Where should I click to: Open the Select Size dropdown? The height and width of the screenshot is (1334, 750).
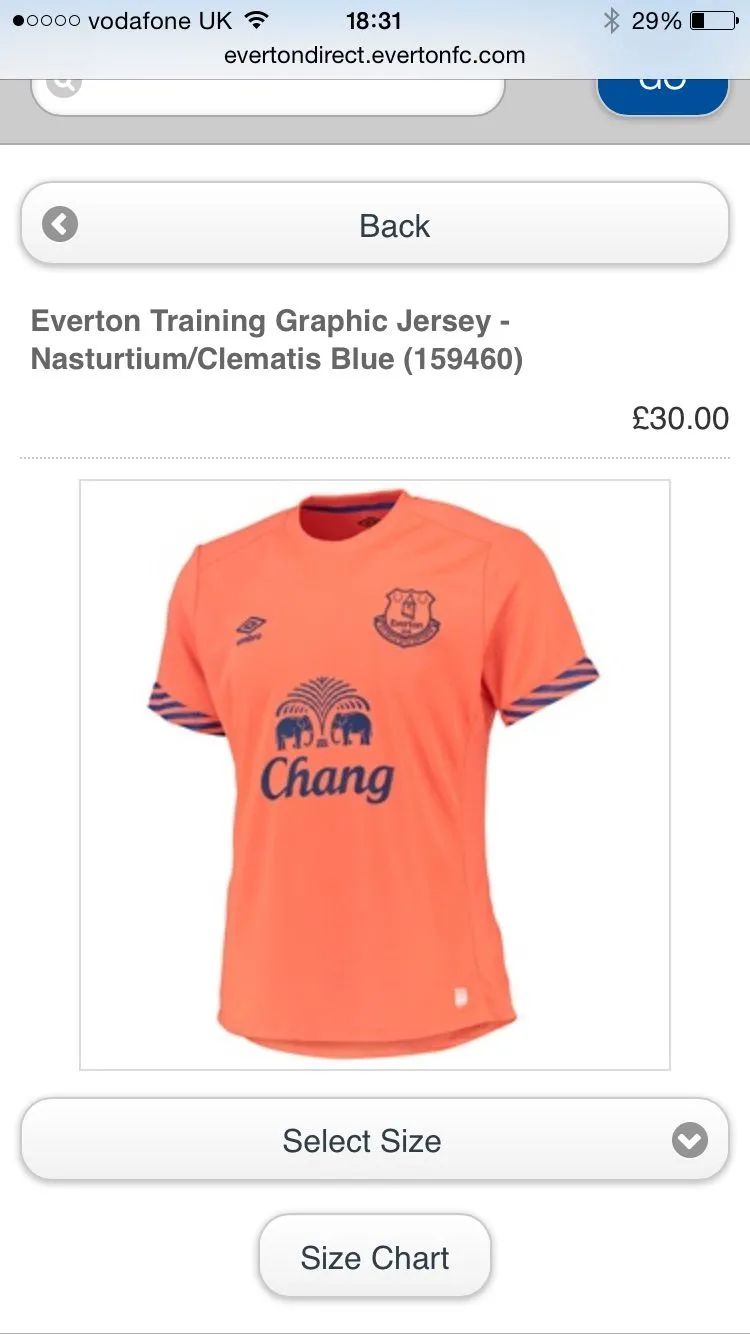pyautogui.click(x=375, y=1141)
